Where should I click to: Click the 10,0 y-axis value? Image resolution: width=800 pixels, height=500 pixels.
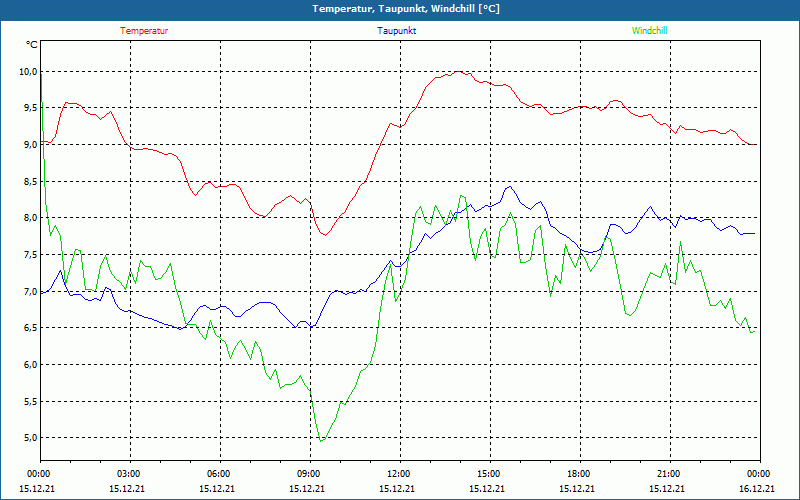coord(29,71)
